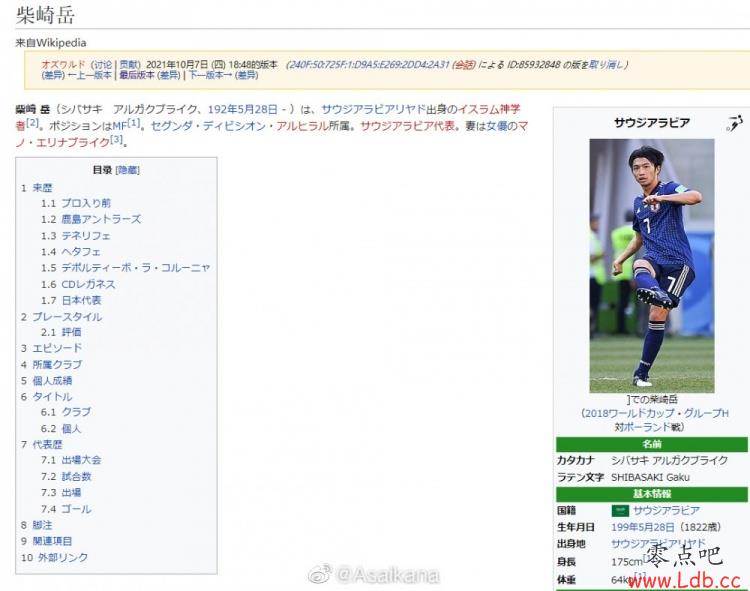
Task: Follow the セグンダ・ディビシオン link
Action: 210,126
